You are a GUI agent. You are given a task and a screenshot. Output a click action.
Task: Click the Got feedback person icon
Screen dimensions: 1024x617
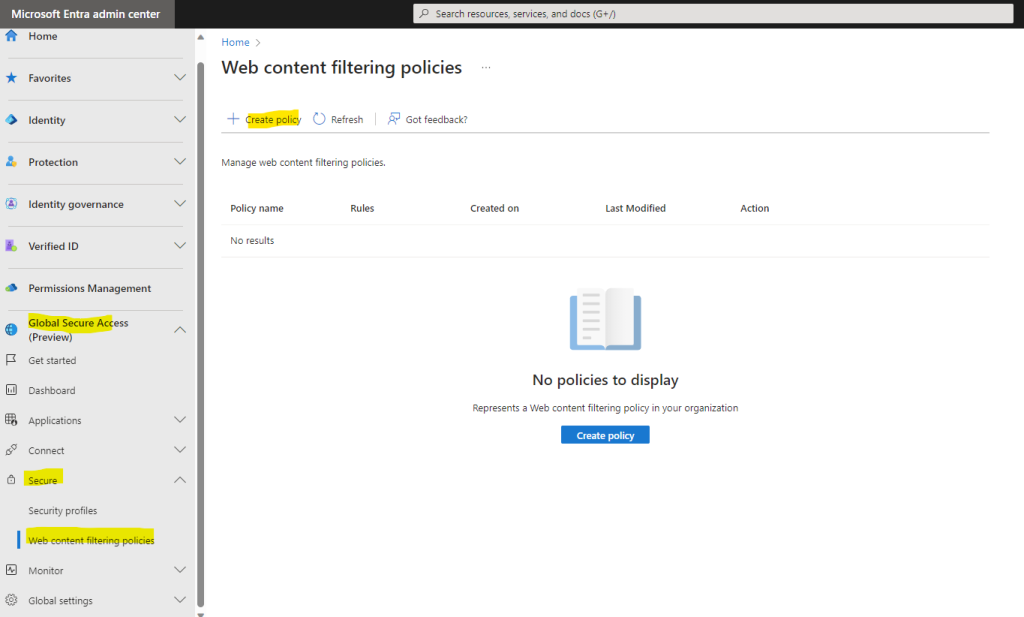coord(394,119)
